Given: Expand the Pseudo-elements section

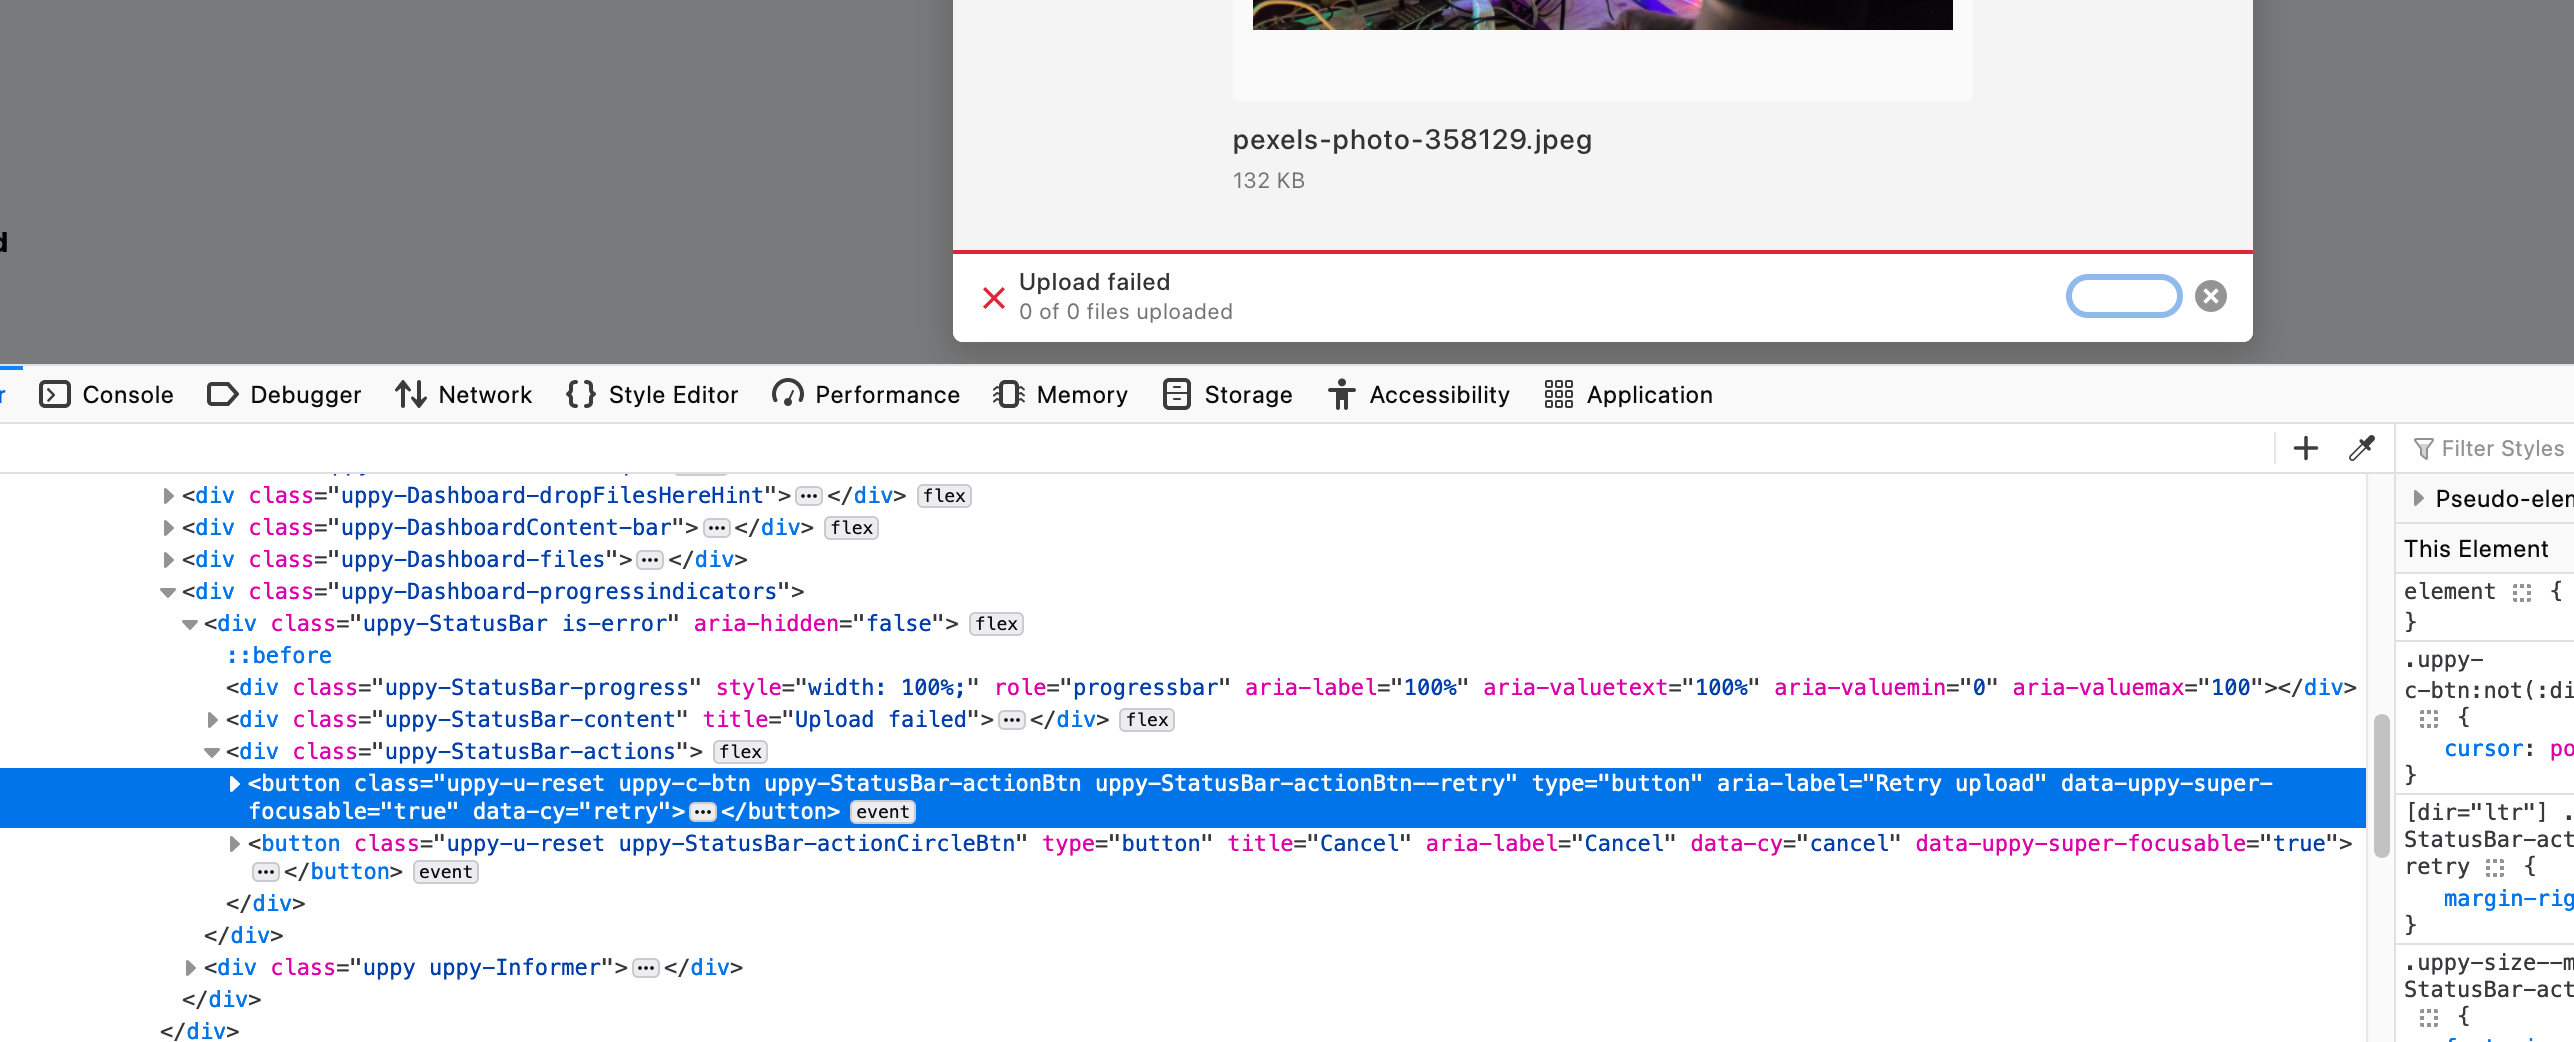Looking at the screenshot, I should [2419, 498].
